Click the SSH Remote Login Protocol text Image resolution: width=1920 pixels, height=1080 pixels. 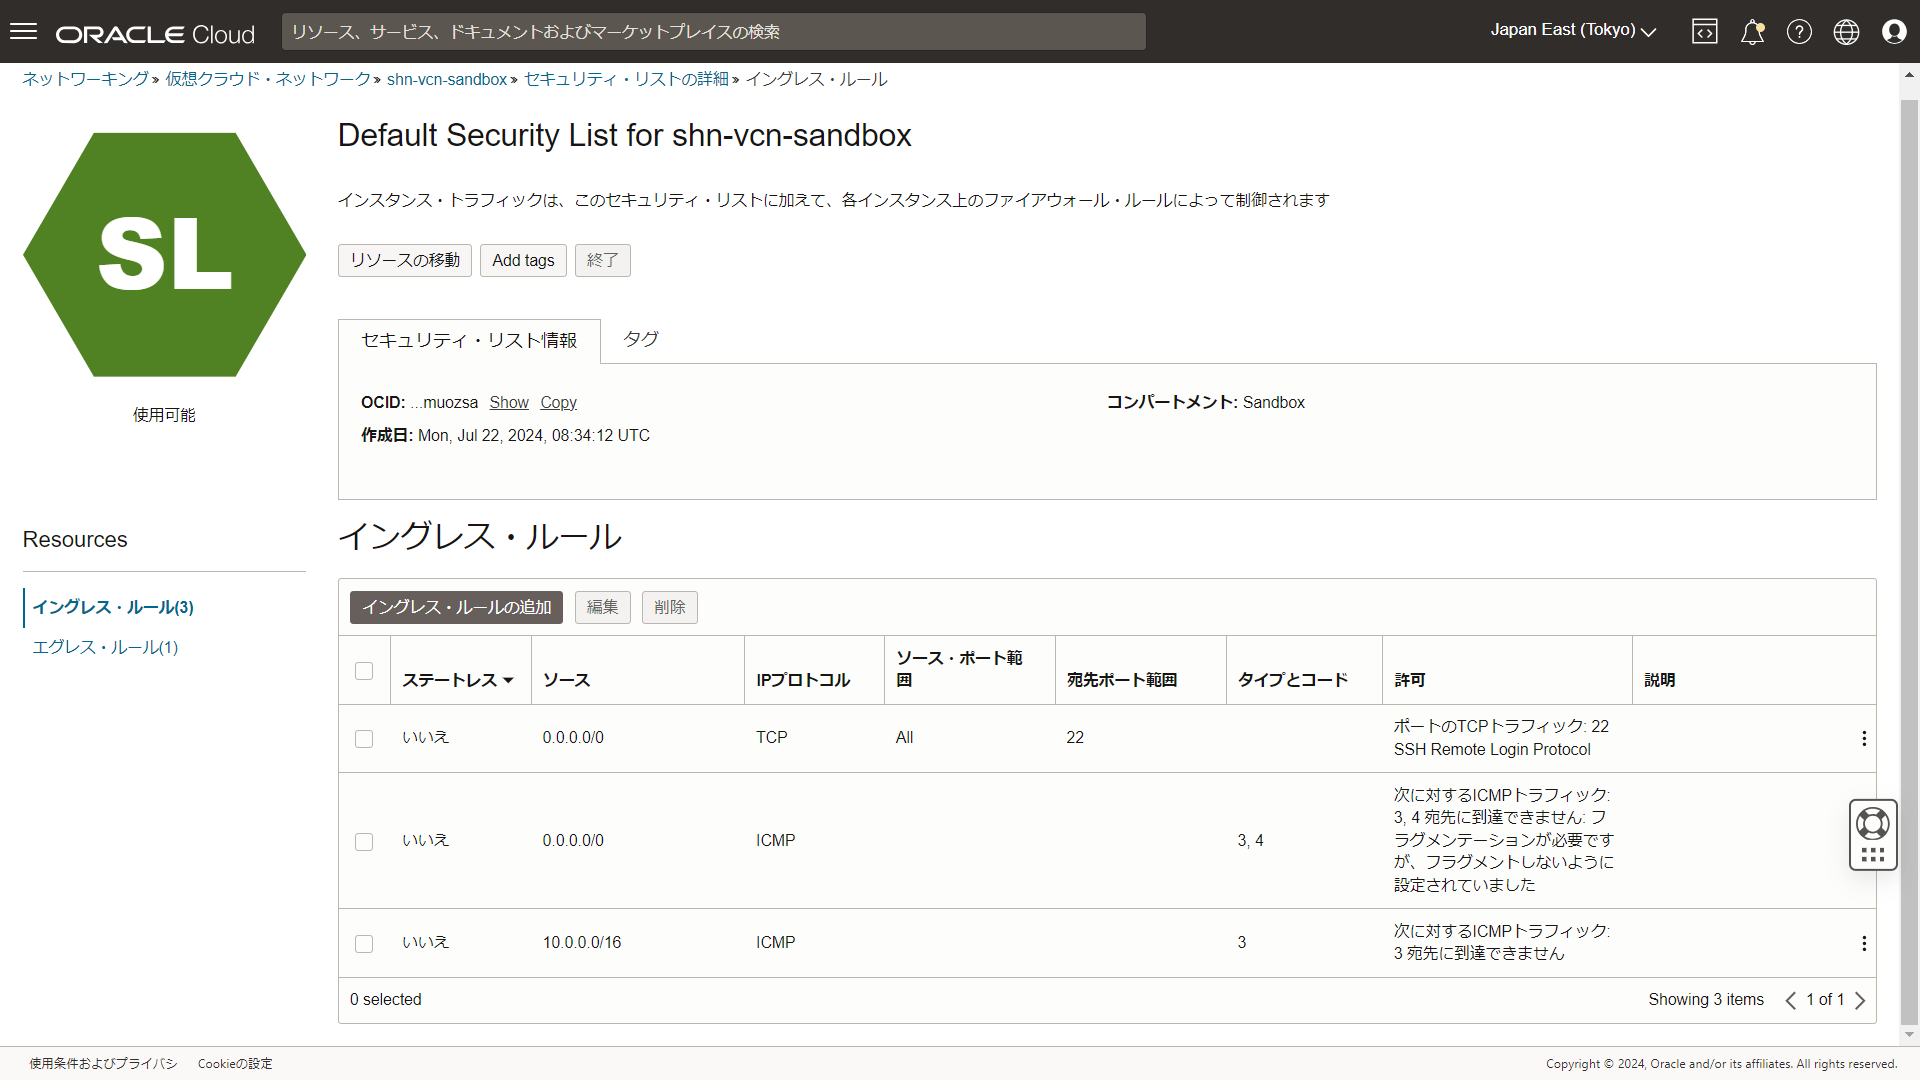1492,750
